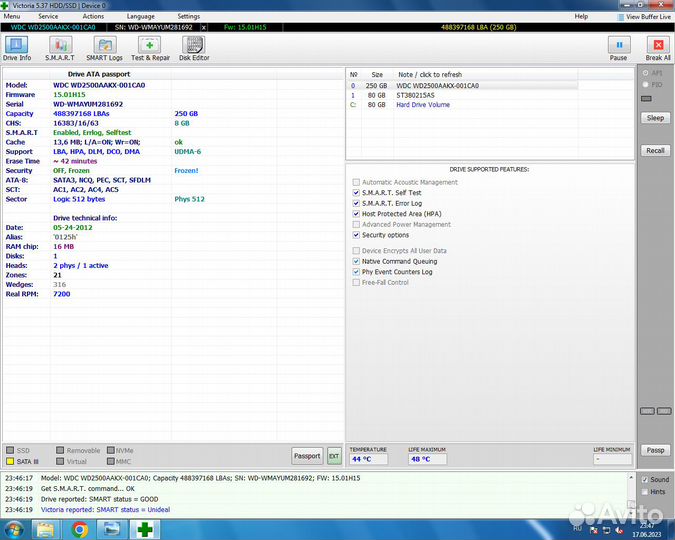Click the 'Note / click to refresh' header
Screen dimensions: 675x540
pos(430,74)
